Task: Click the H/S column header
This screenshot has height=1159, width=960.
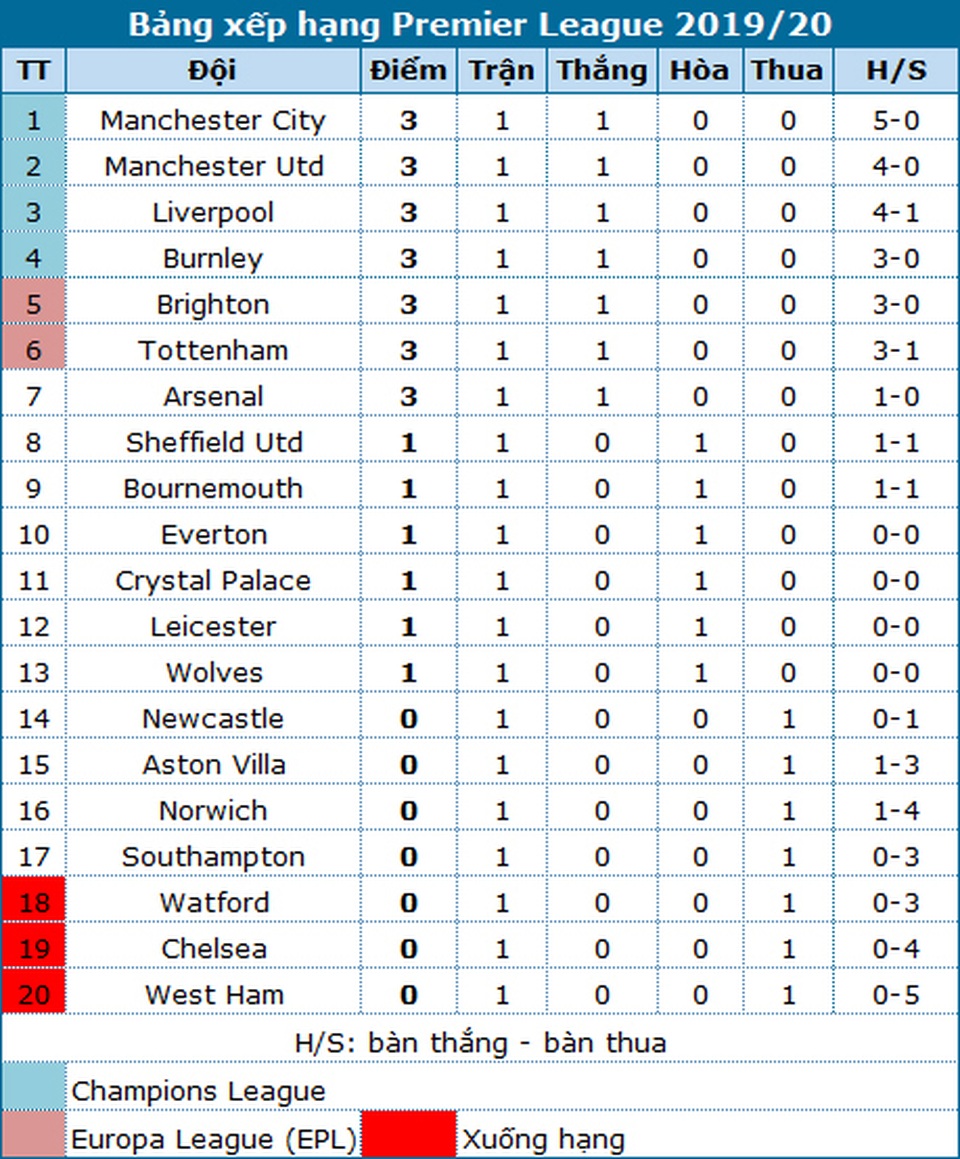Action: [x=895, y=71]
